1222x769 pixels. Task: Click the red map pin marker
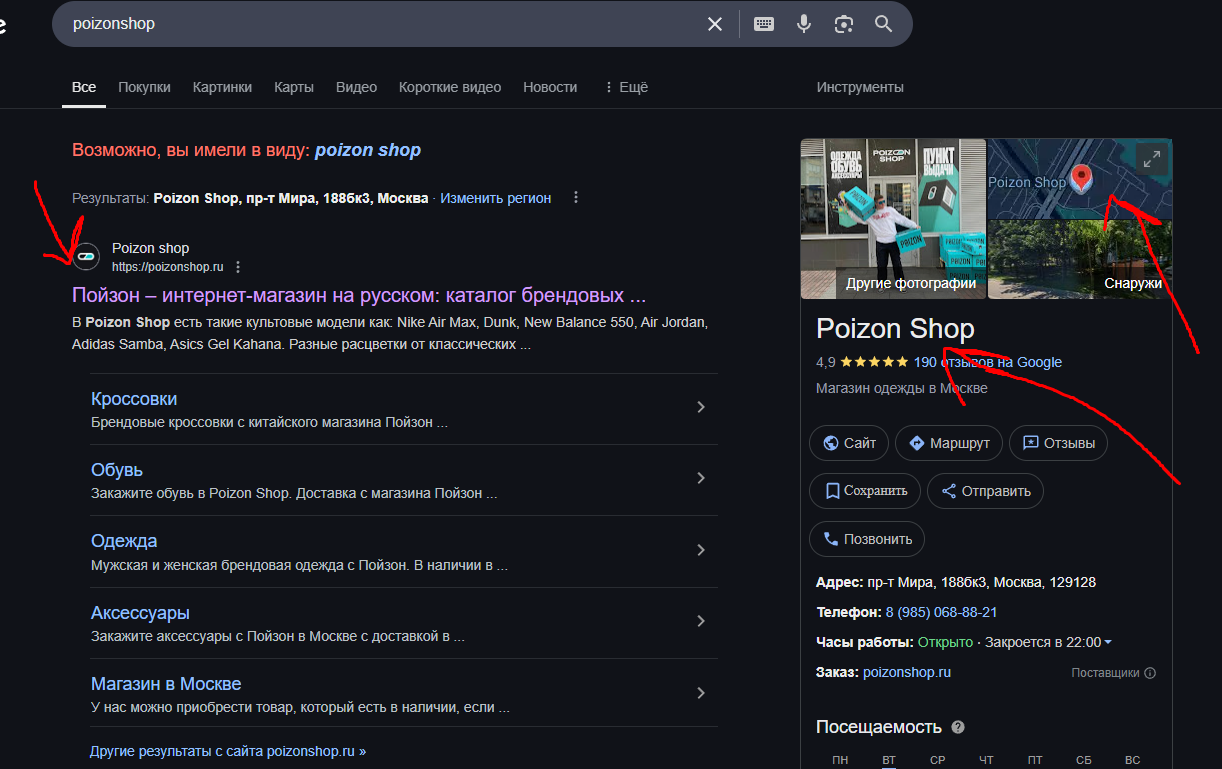click(x=1081, y=180)
